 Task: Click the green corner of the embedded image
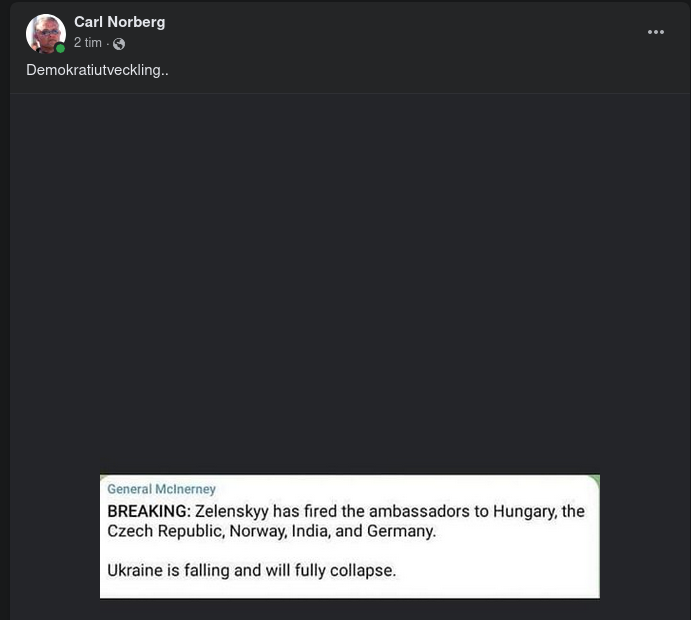click(x=595, y=479)
